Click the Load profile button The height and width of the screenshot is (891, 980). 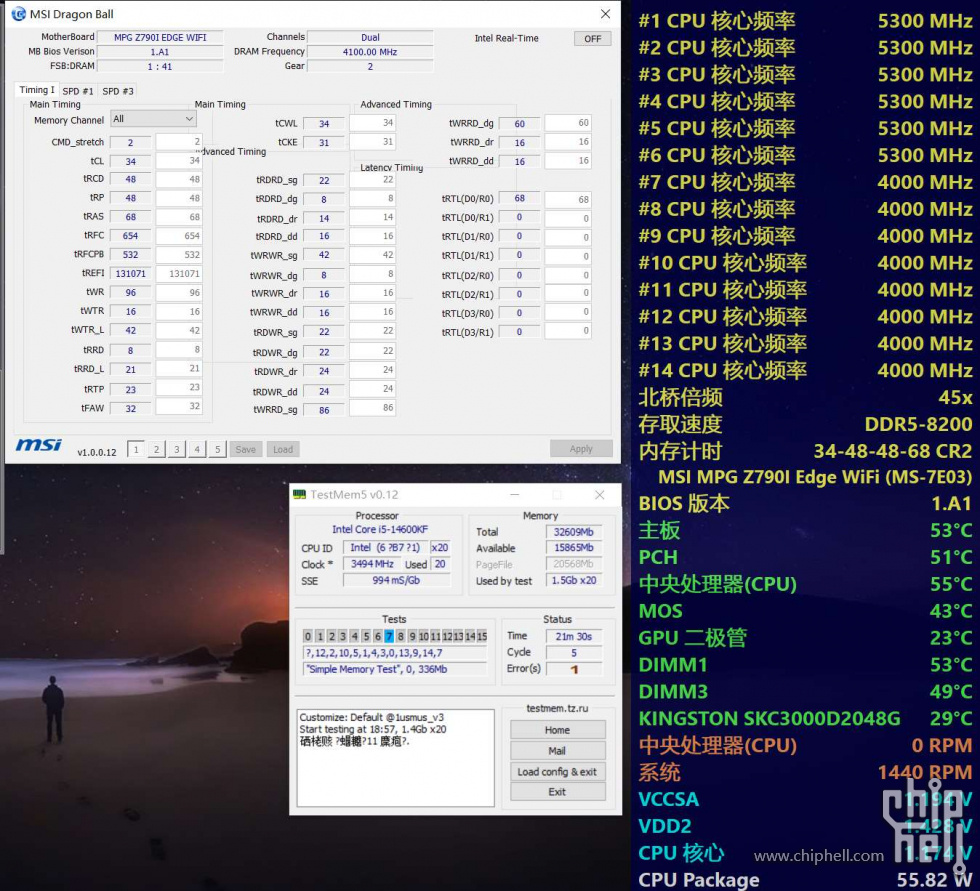283,449
